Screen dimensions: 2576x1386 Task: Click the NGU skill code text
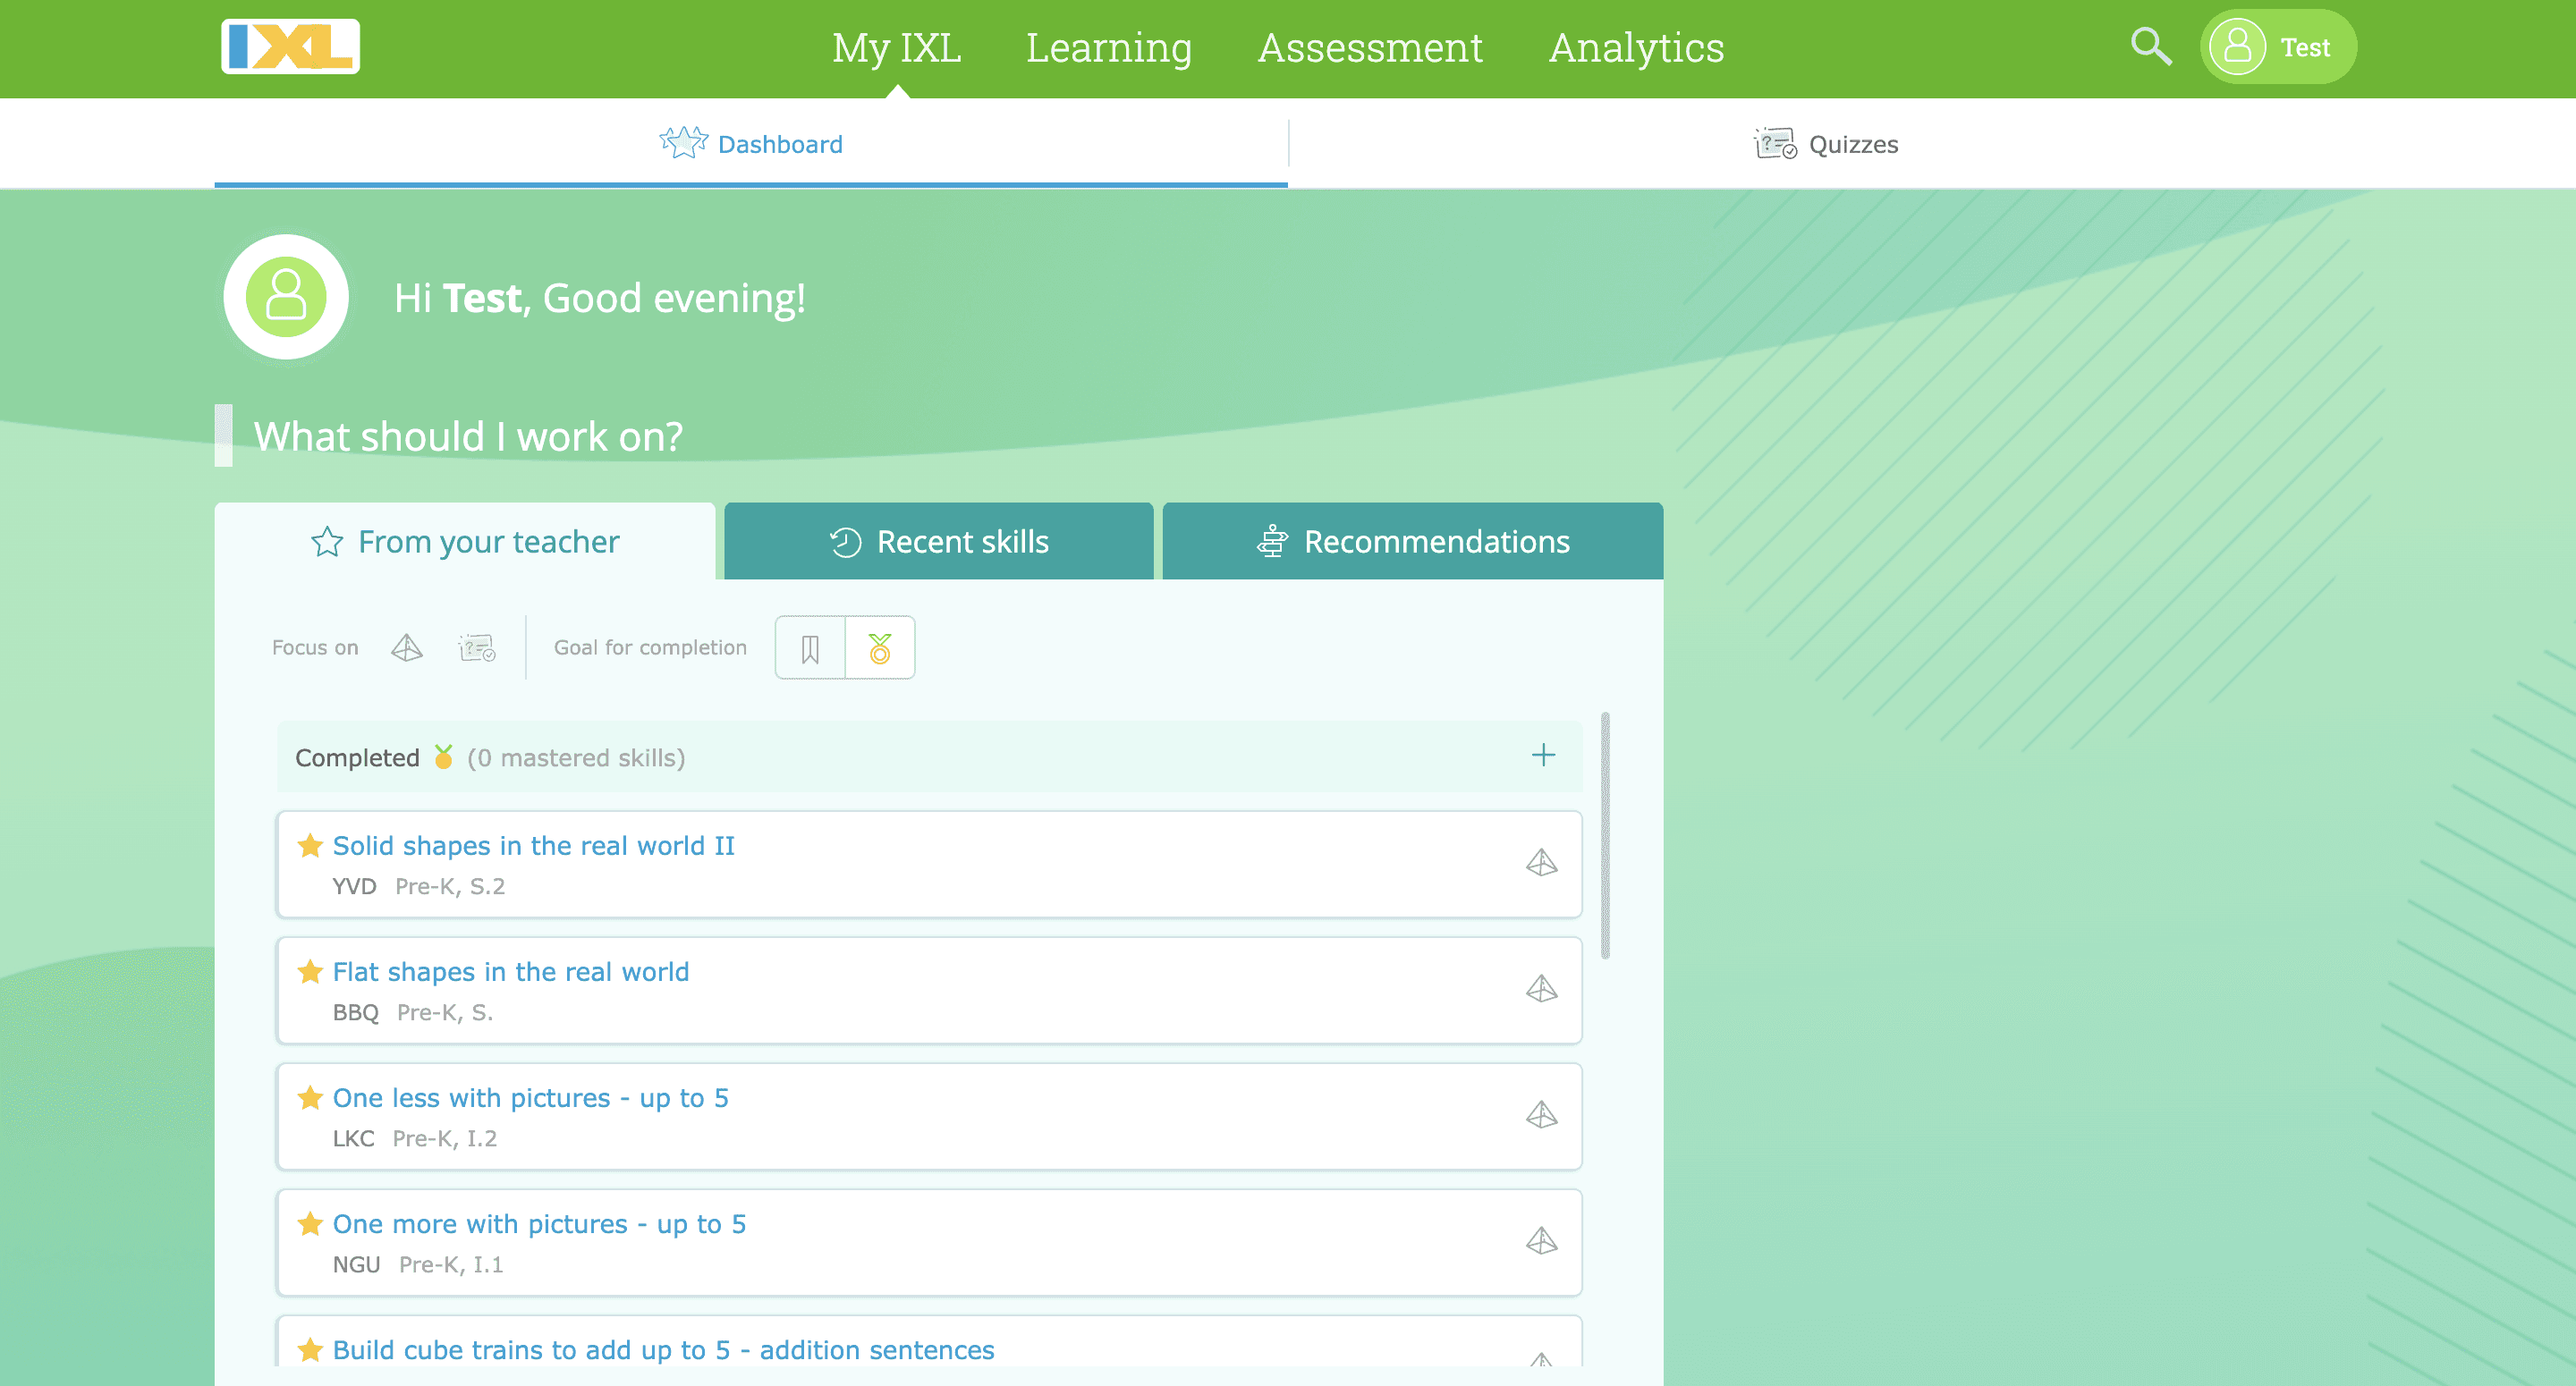[x=357, y=1264]
